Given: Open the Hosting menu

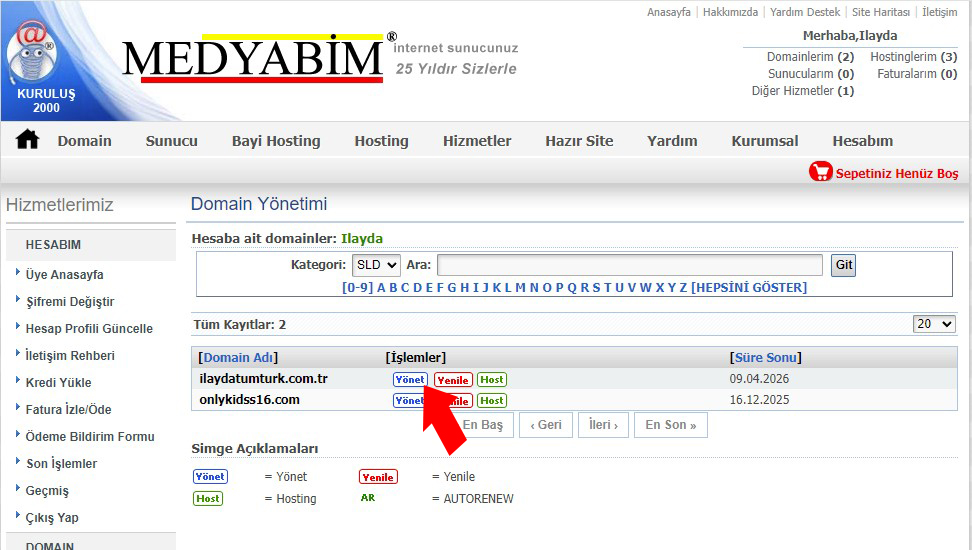Looking at the screenshot, I should pyautogui.click(x=381, y=141).
